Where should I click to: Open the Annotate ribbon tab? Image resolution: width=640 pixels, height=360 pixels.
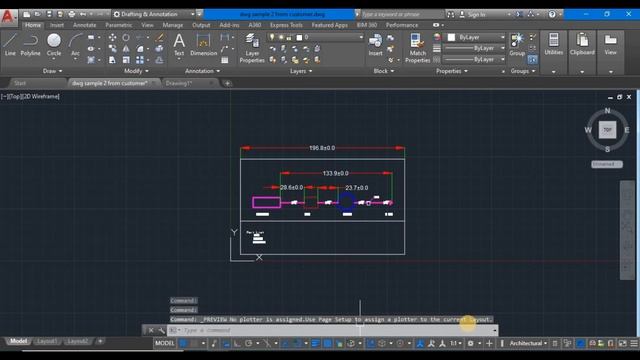click(84, 25)
